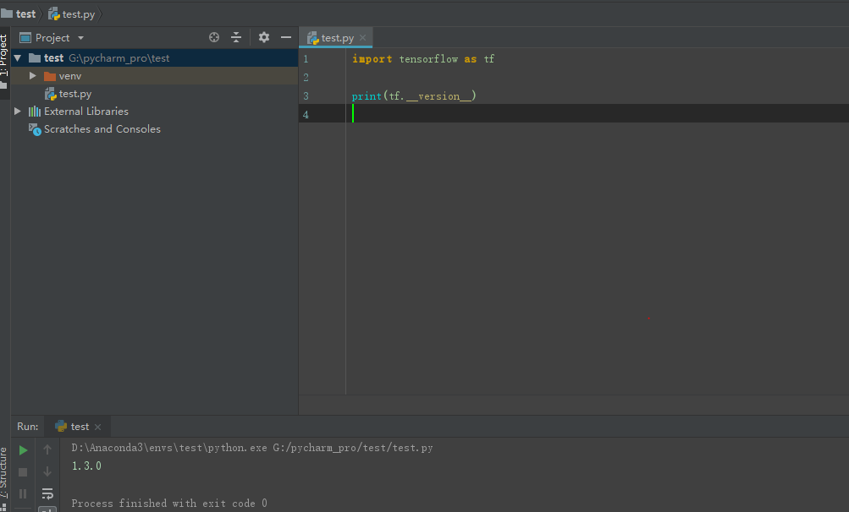Viewport: 849px width, 512px height.
Task: Rerun test with green play button
Action: coord(23,450)
